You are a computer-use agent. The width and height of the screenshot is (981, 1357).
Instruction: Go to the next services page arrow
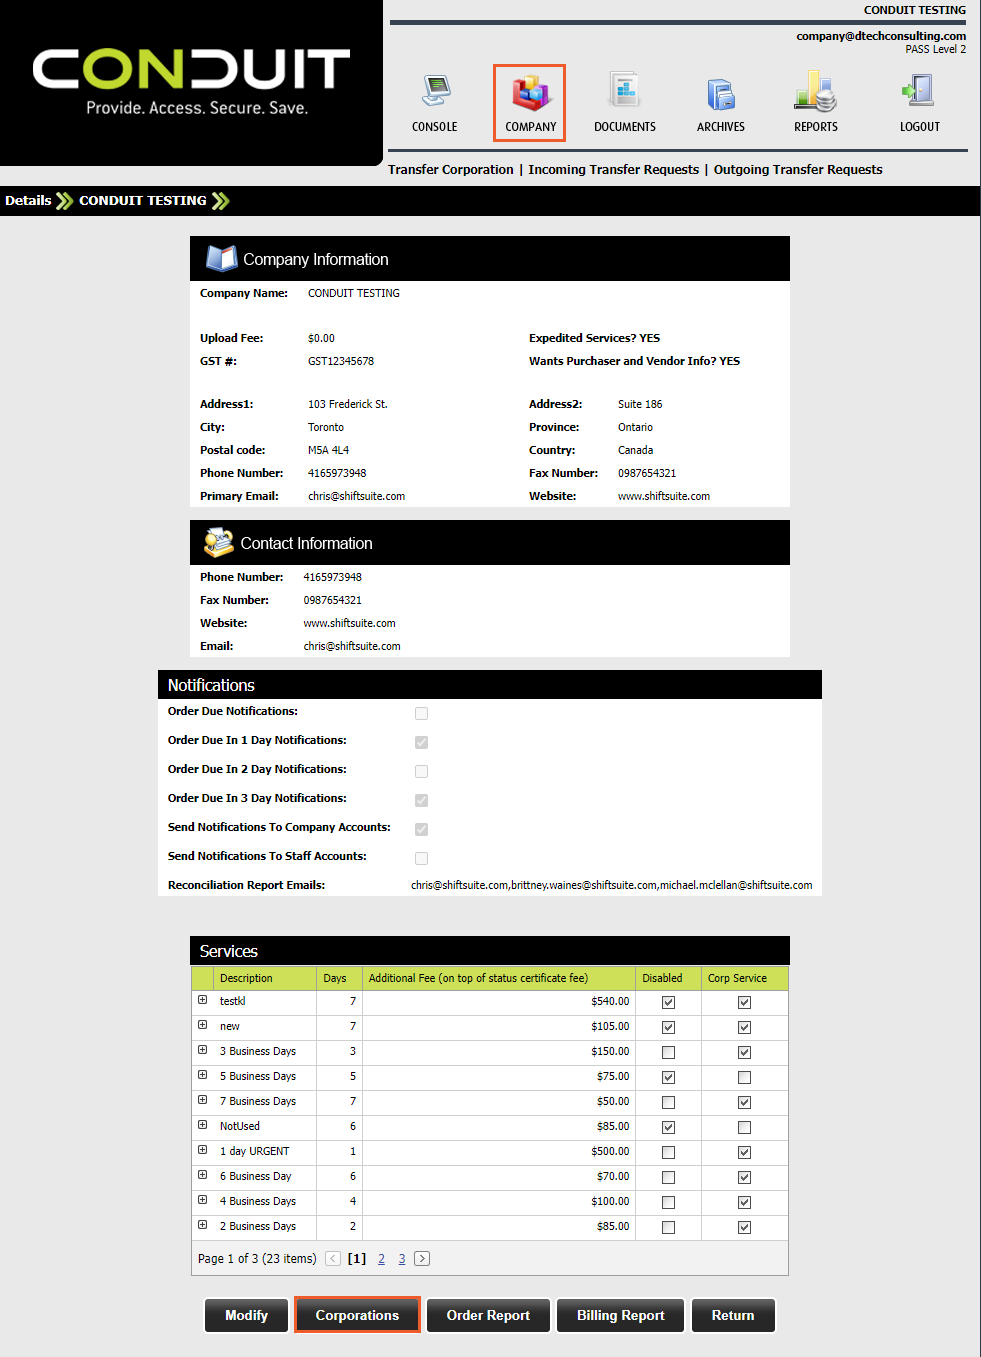(x=422, y=1259)
